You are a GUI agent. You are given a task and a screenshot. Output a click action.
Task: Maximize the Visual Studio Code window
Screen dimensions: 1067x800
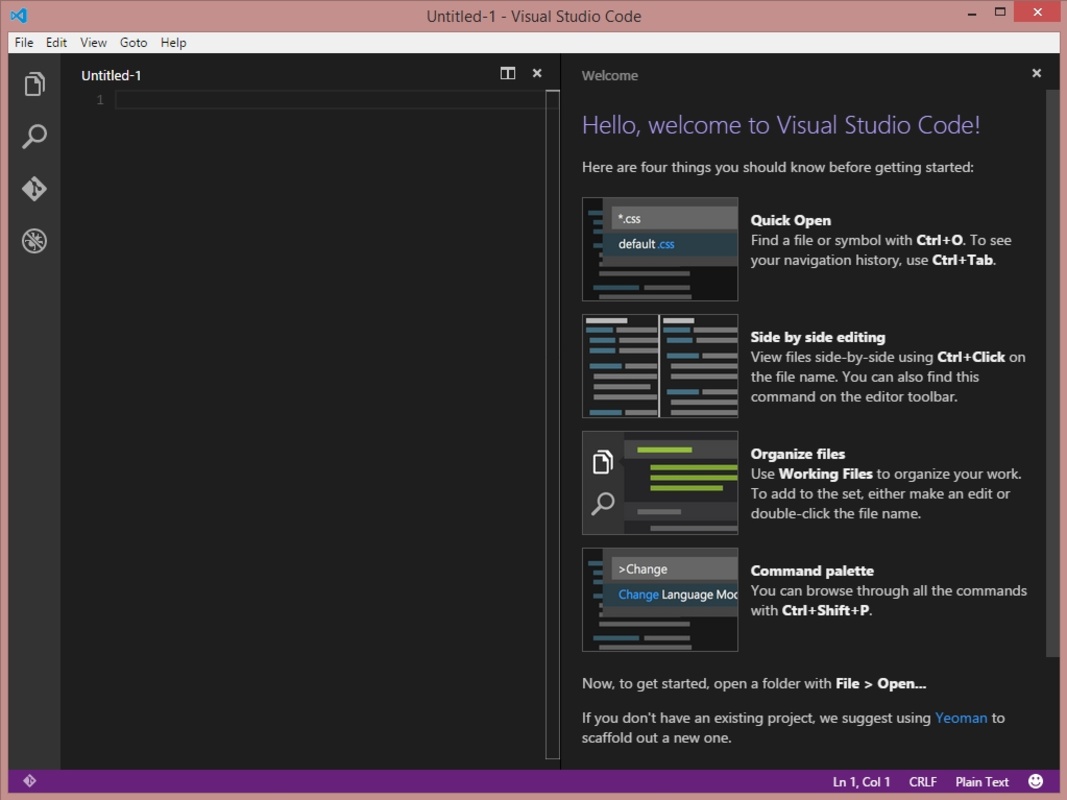[x=1000, y=12]
